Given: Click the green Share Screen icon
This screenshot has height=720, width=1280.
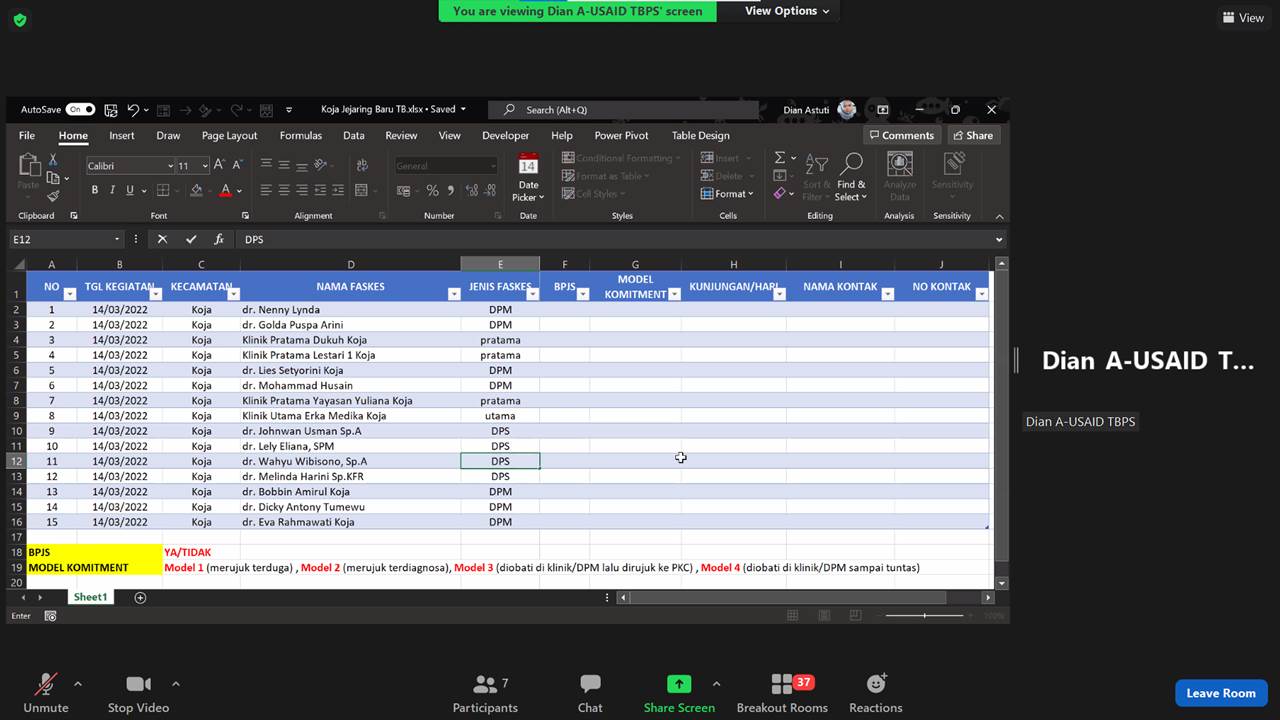Looking at the screenshot, I should click(x=679, y=684).
